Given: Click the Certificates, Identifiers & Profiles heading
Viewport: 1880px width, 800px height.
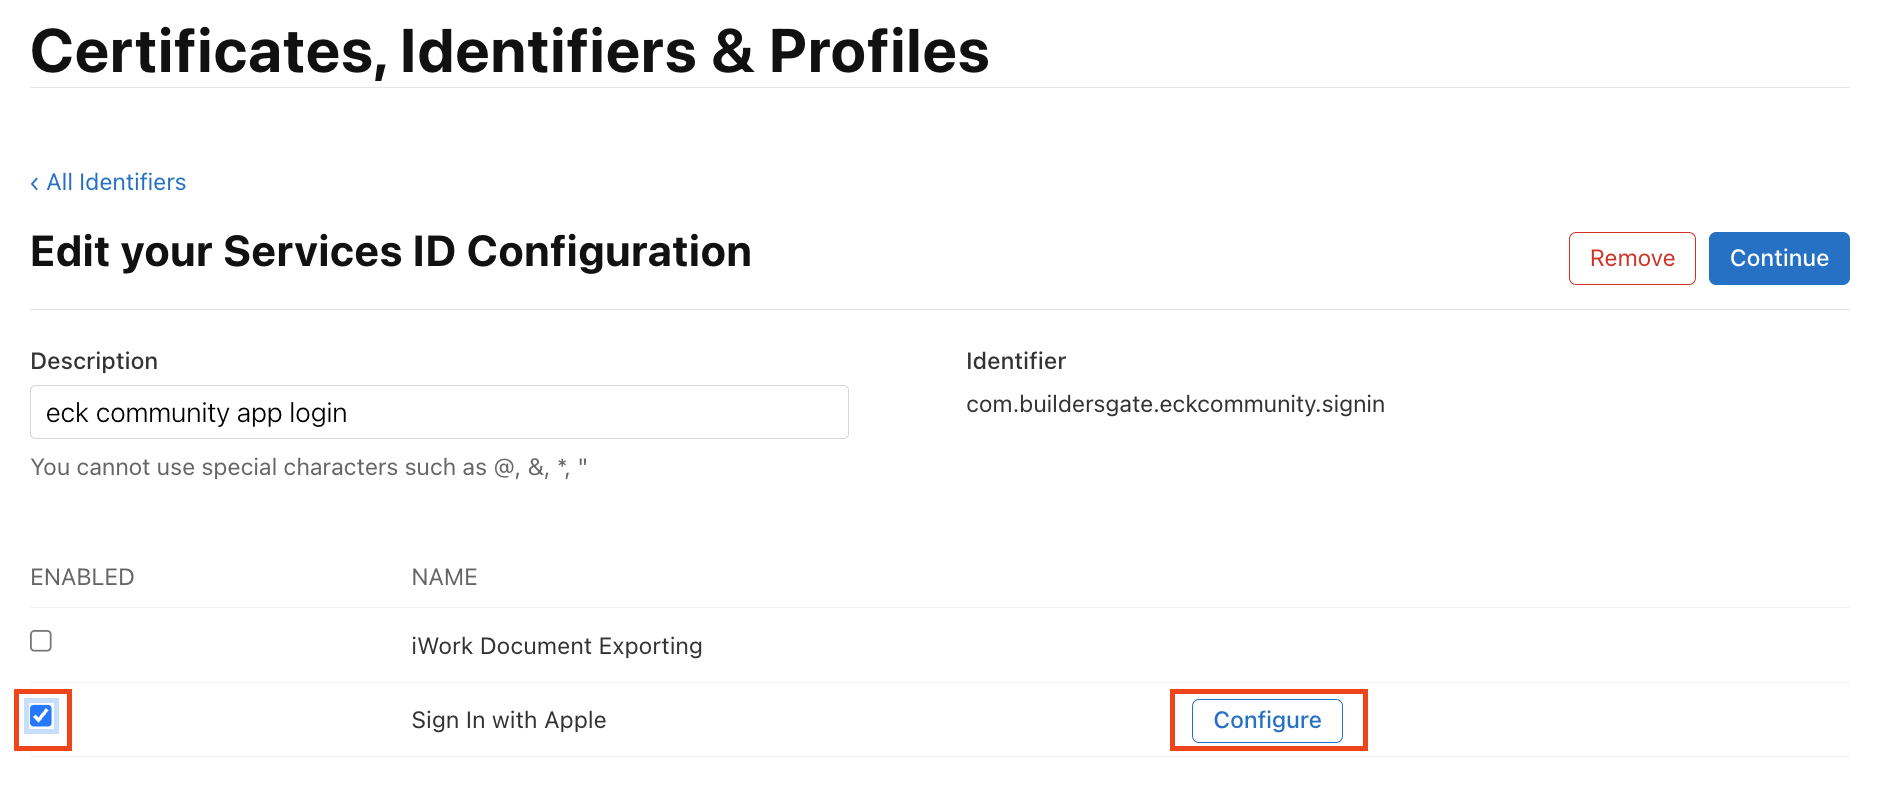Looking at the screenshot, I should coord(510,50).
